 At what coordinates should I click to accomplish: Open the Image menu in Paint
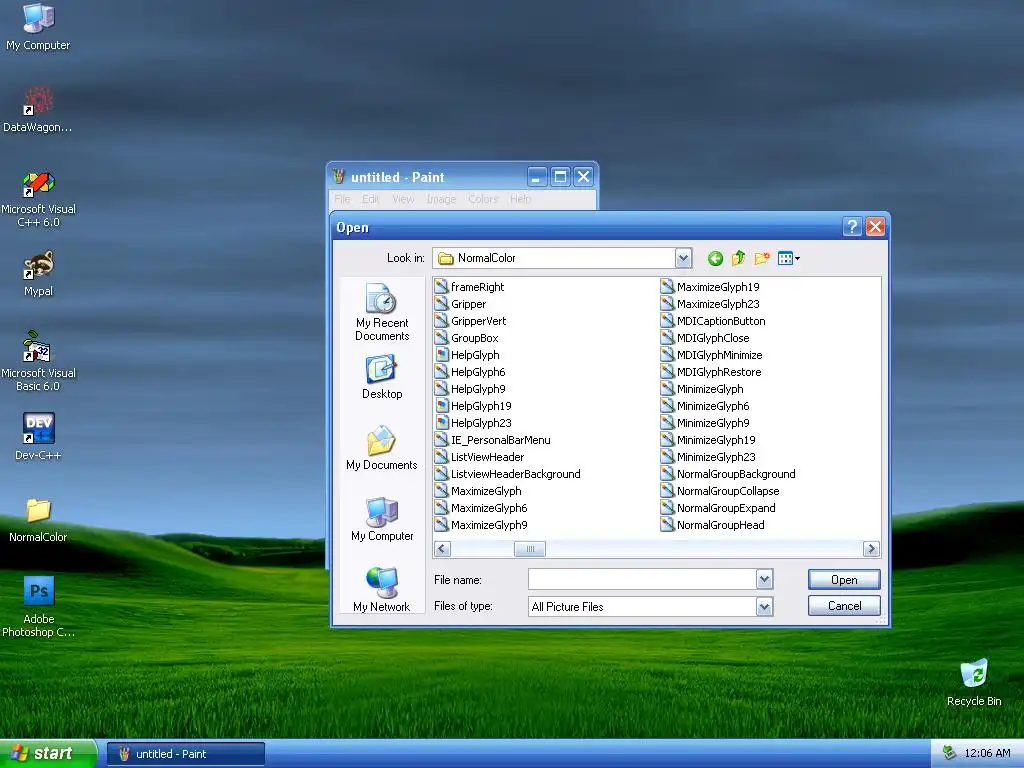coord(441,199)
